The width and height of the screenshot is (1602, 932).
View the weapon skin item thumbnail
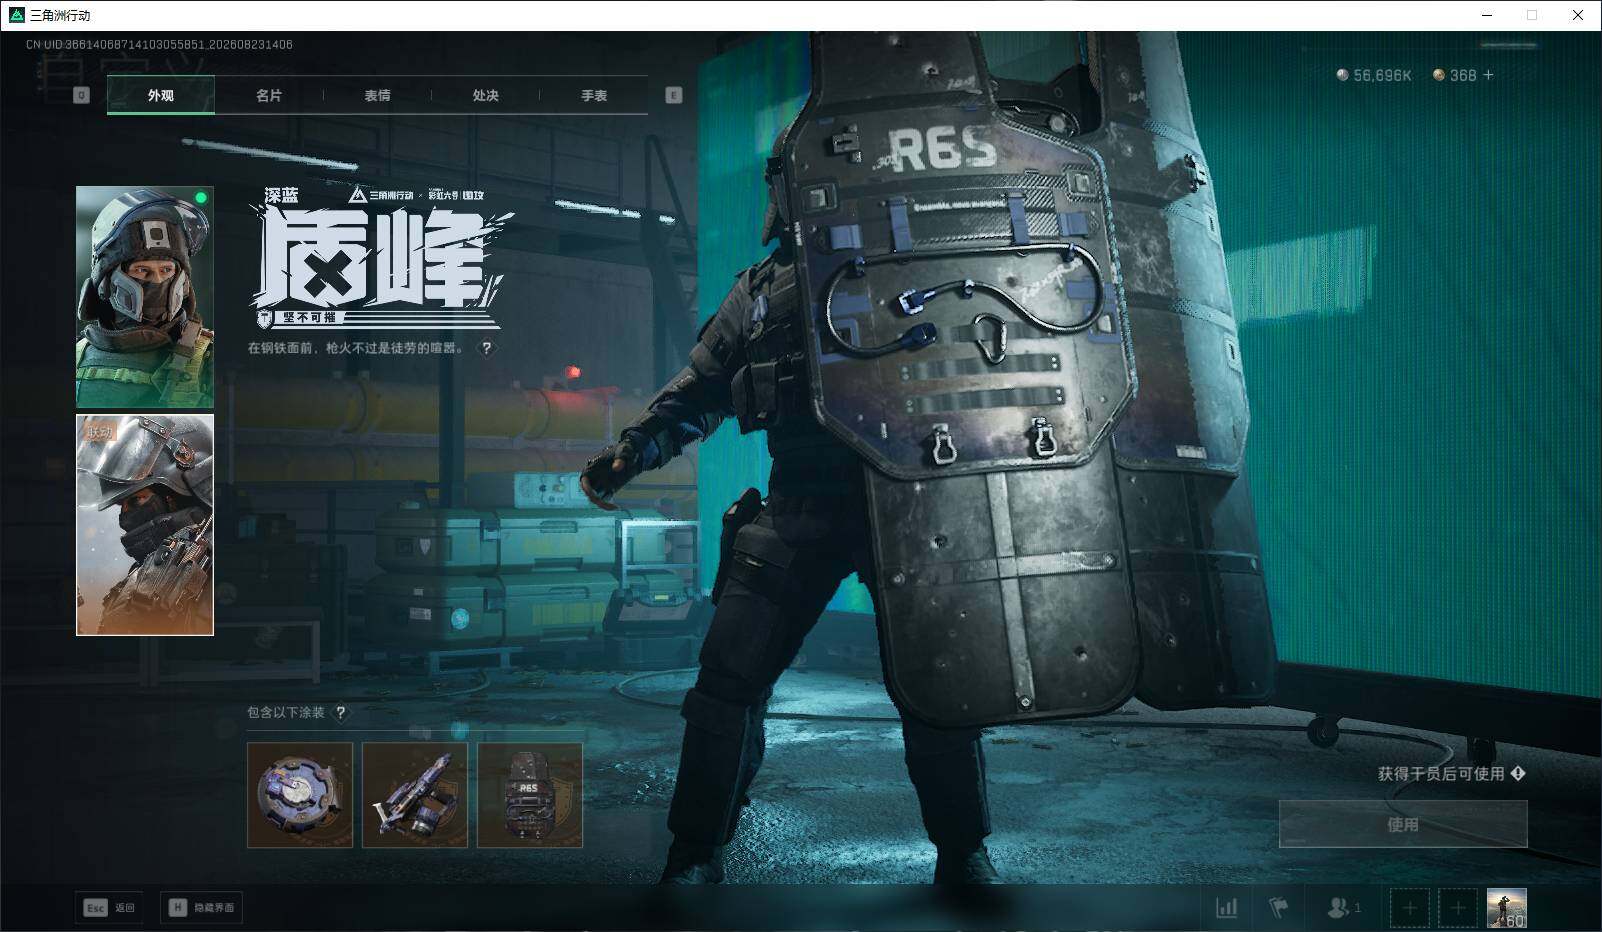(x=415, y=795)
